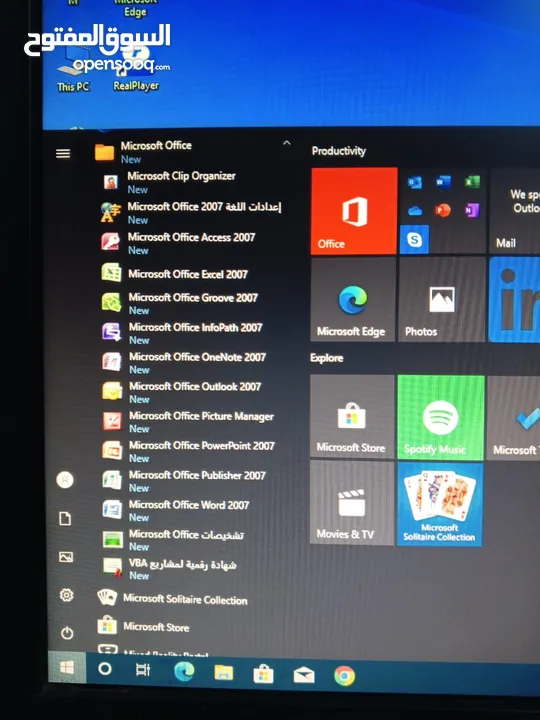Click Skype icon in Office apps tile
This screenshot has width=540, height=720.
click(414, 239)
